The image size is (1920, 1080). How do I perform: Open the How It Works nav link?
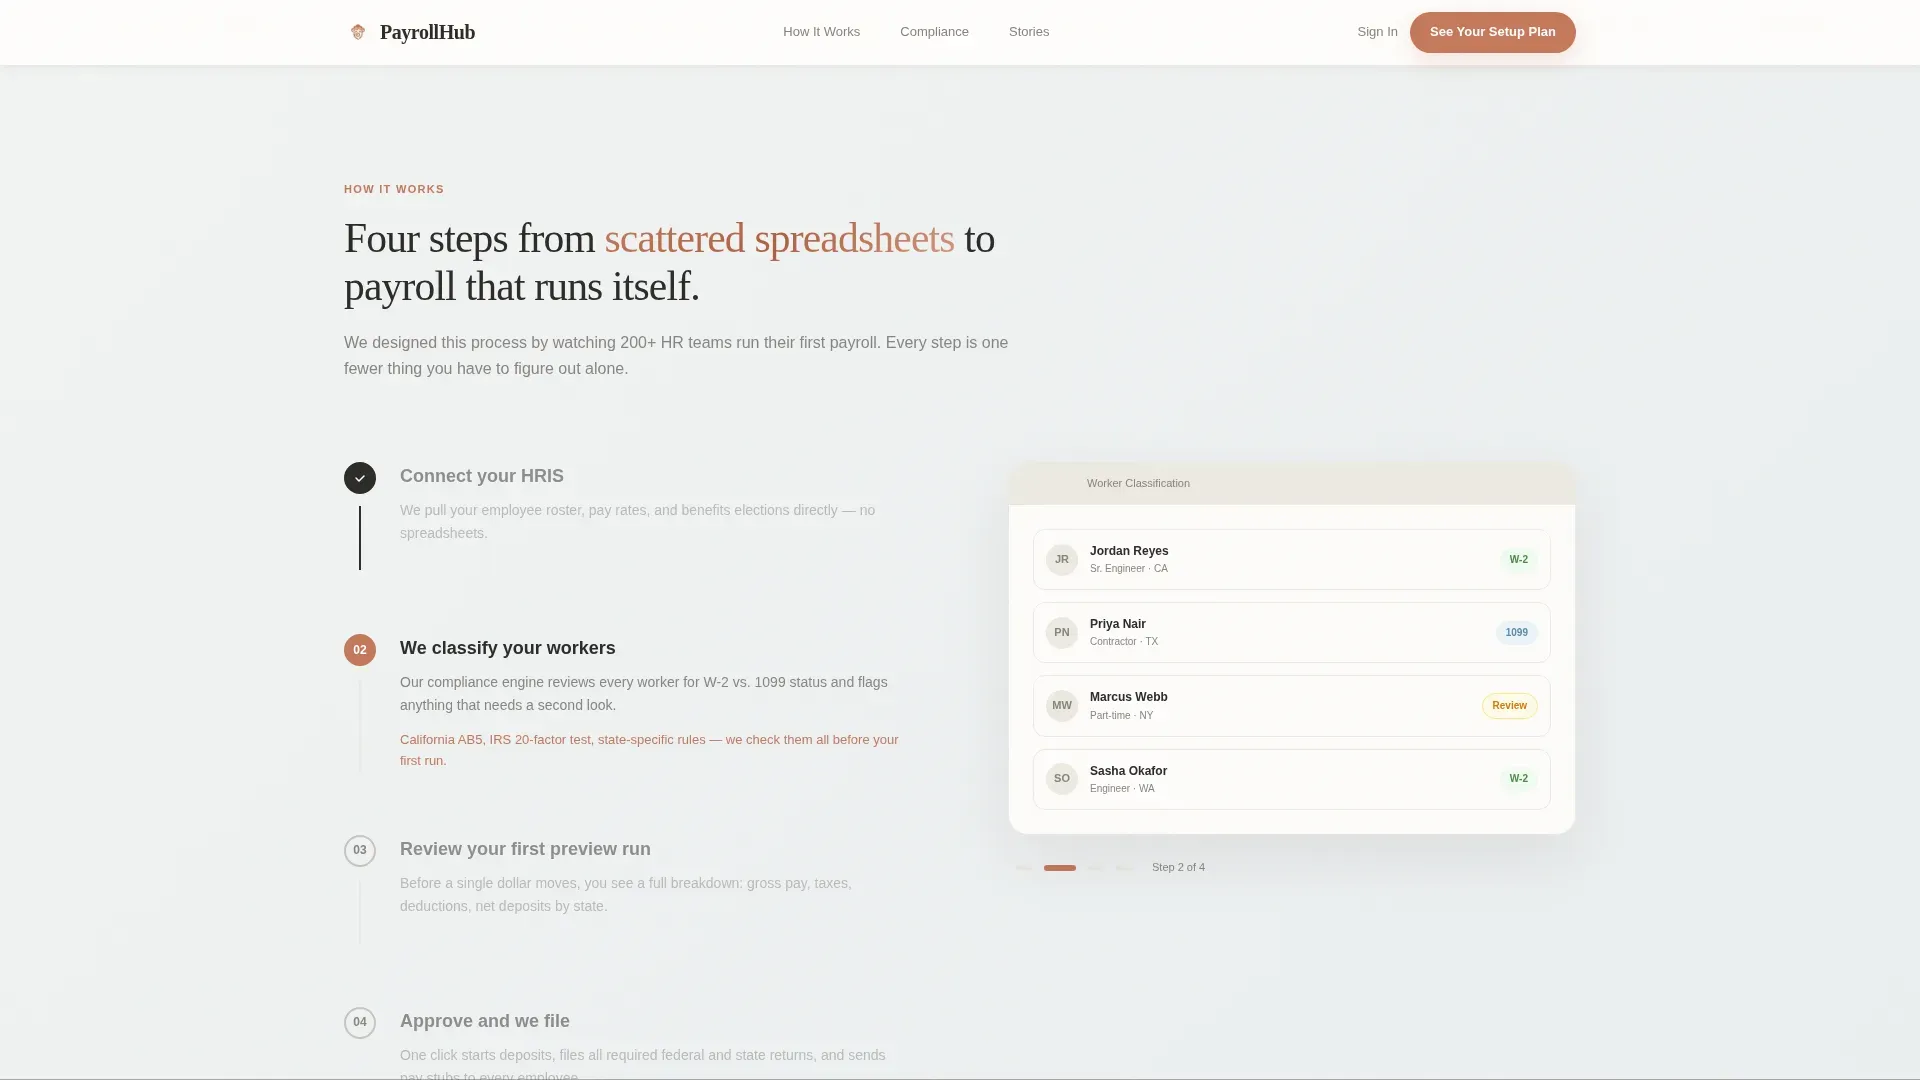click(821, 32)
